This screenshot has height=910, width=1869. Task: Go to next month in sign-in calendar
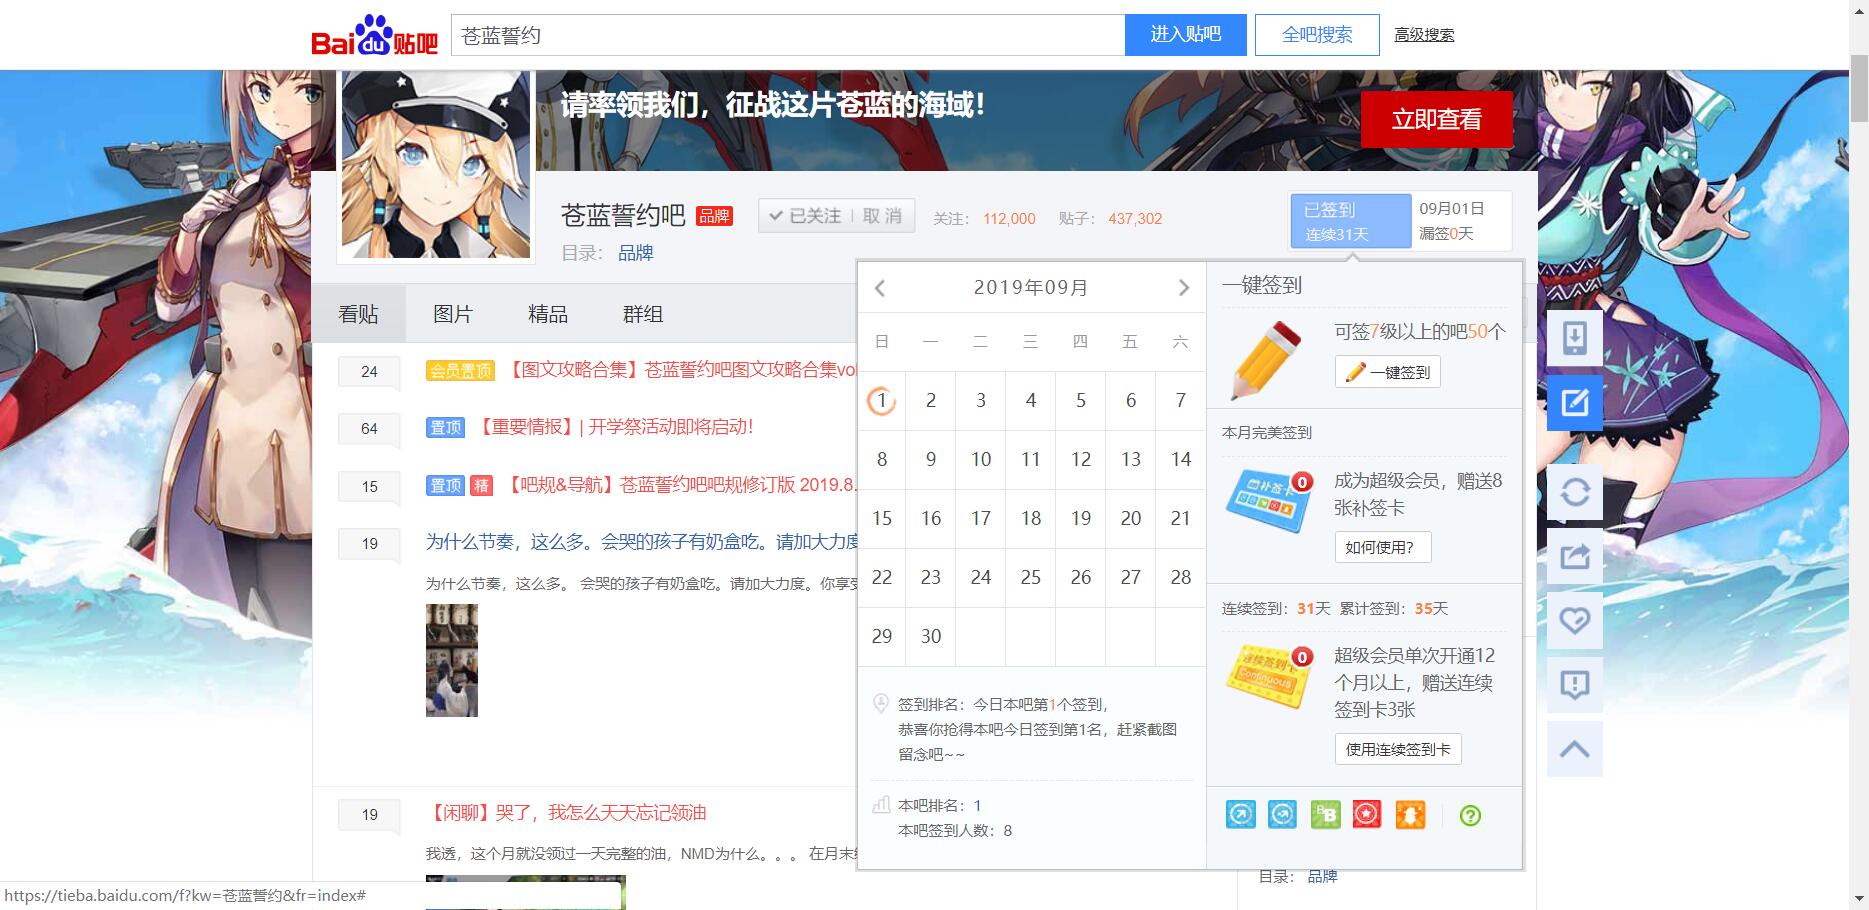pyautogui.click(x=1184, y=288)
